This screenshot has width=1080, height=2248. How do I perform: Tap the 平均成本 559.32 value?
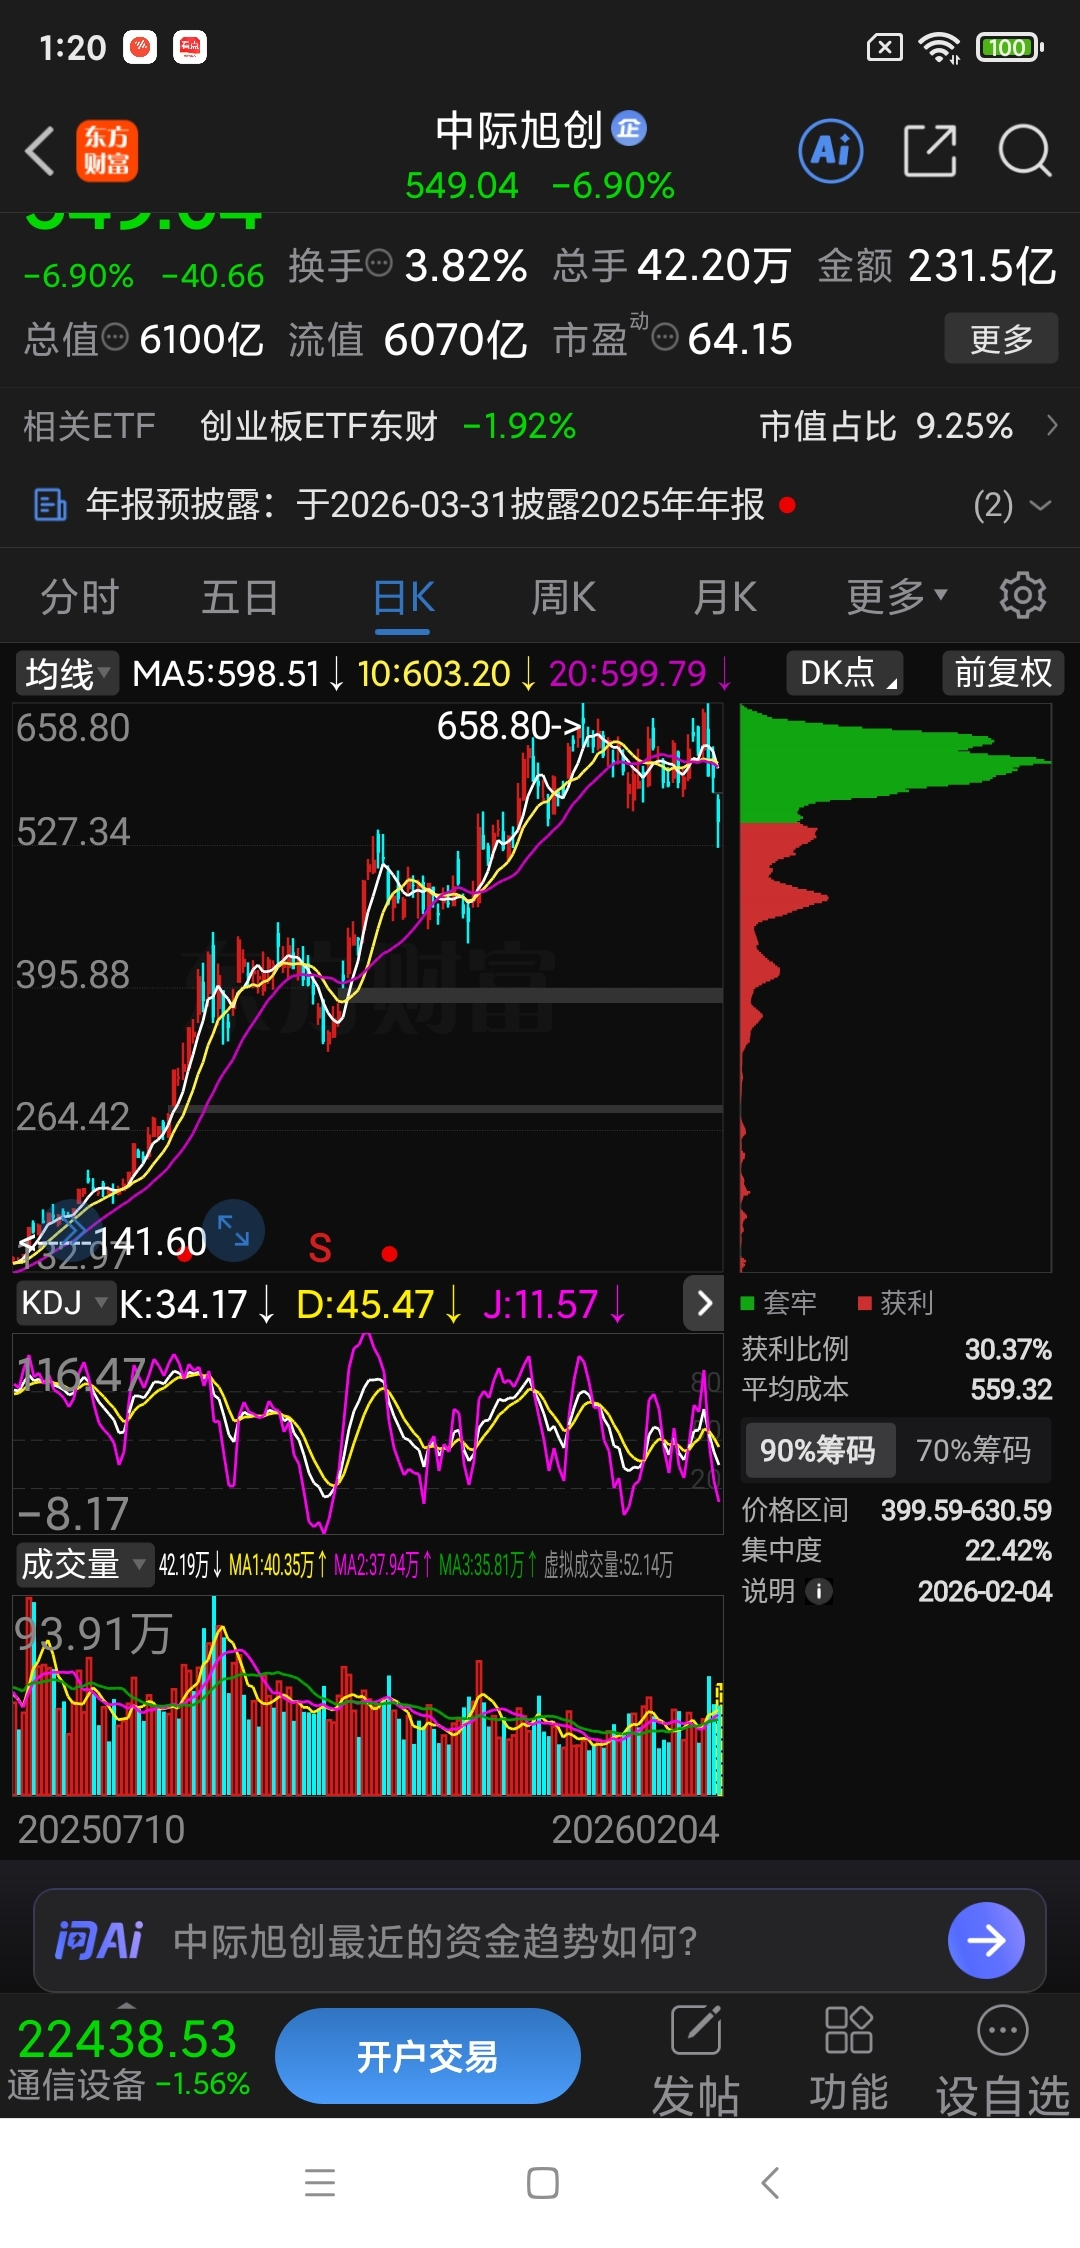[x=1011, y=1389]
